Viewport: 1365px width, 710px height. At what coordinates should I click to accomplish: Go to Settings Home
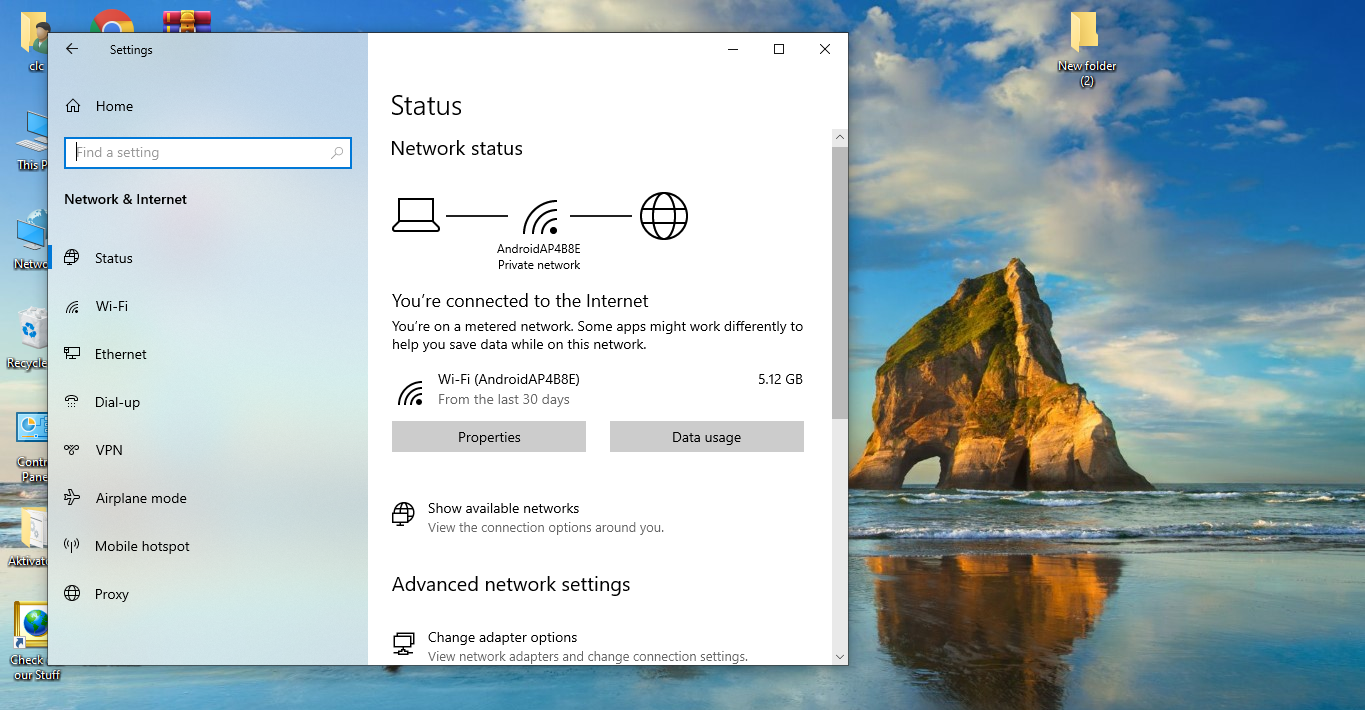pos(113,106)
